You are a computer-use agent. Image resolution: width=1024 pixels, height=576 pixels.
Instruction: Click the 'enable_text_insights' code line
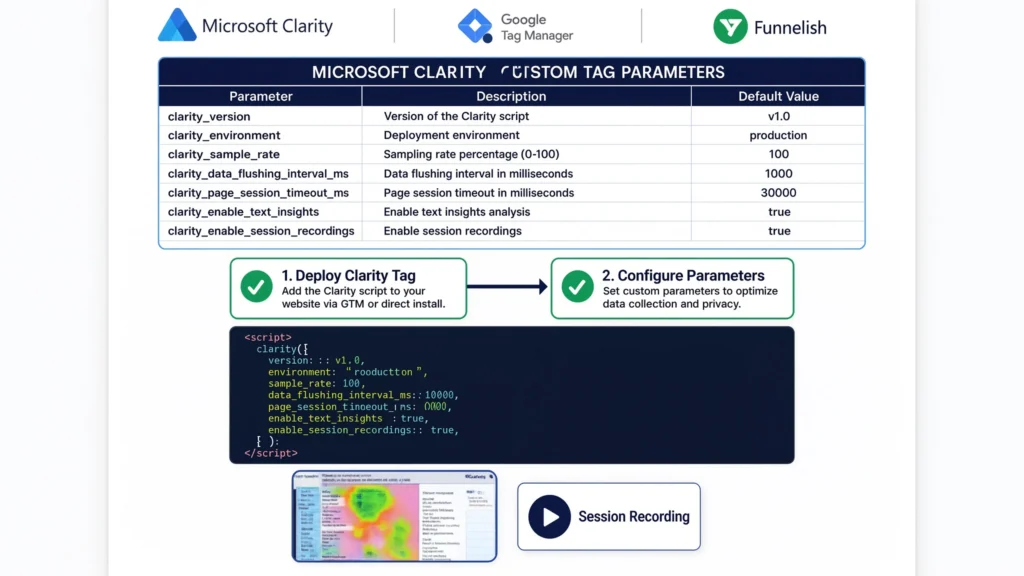[x=349, y=418]
